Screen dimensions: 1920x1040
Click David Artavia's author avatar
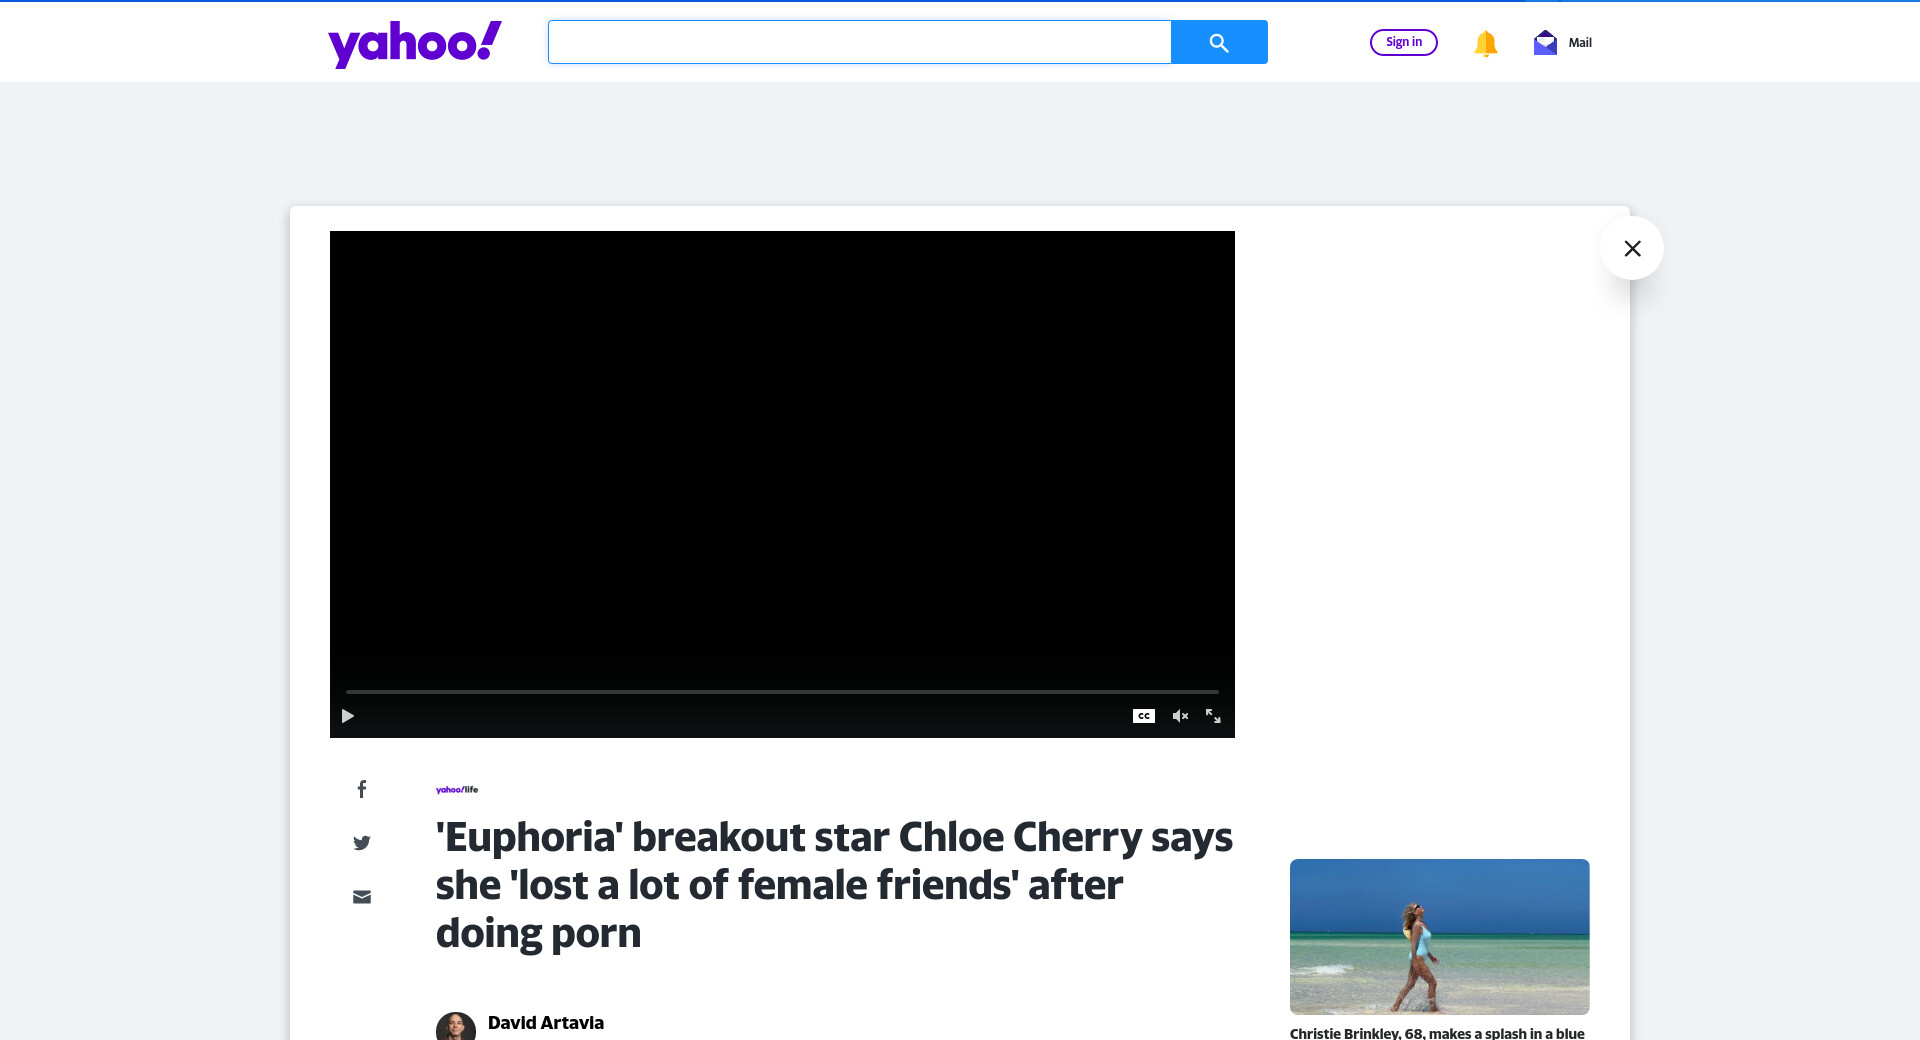tap(456, 1027)
